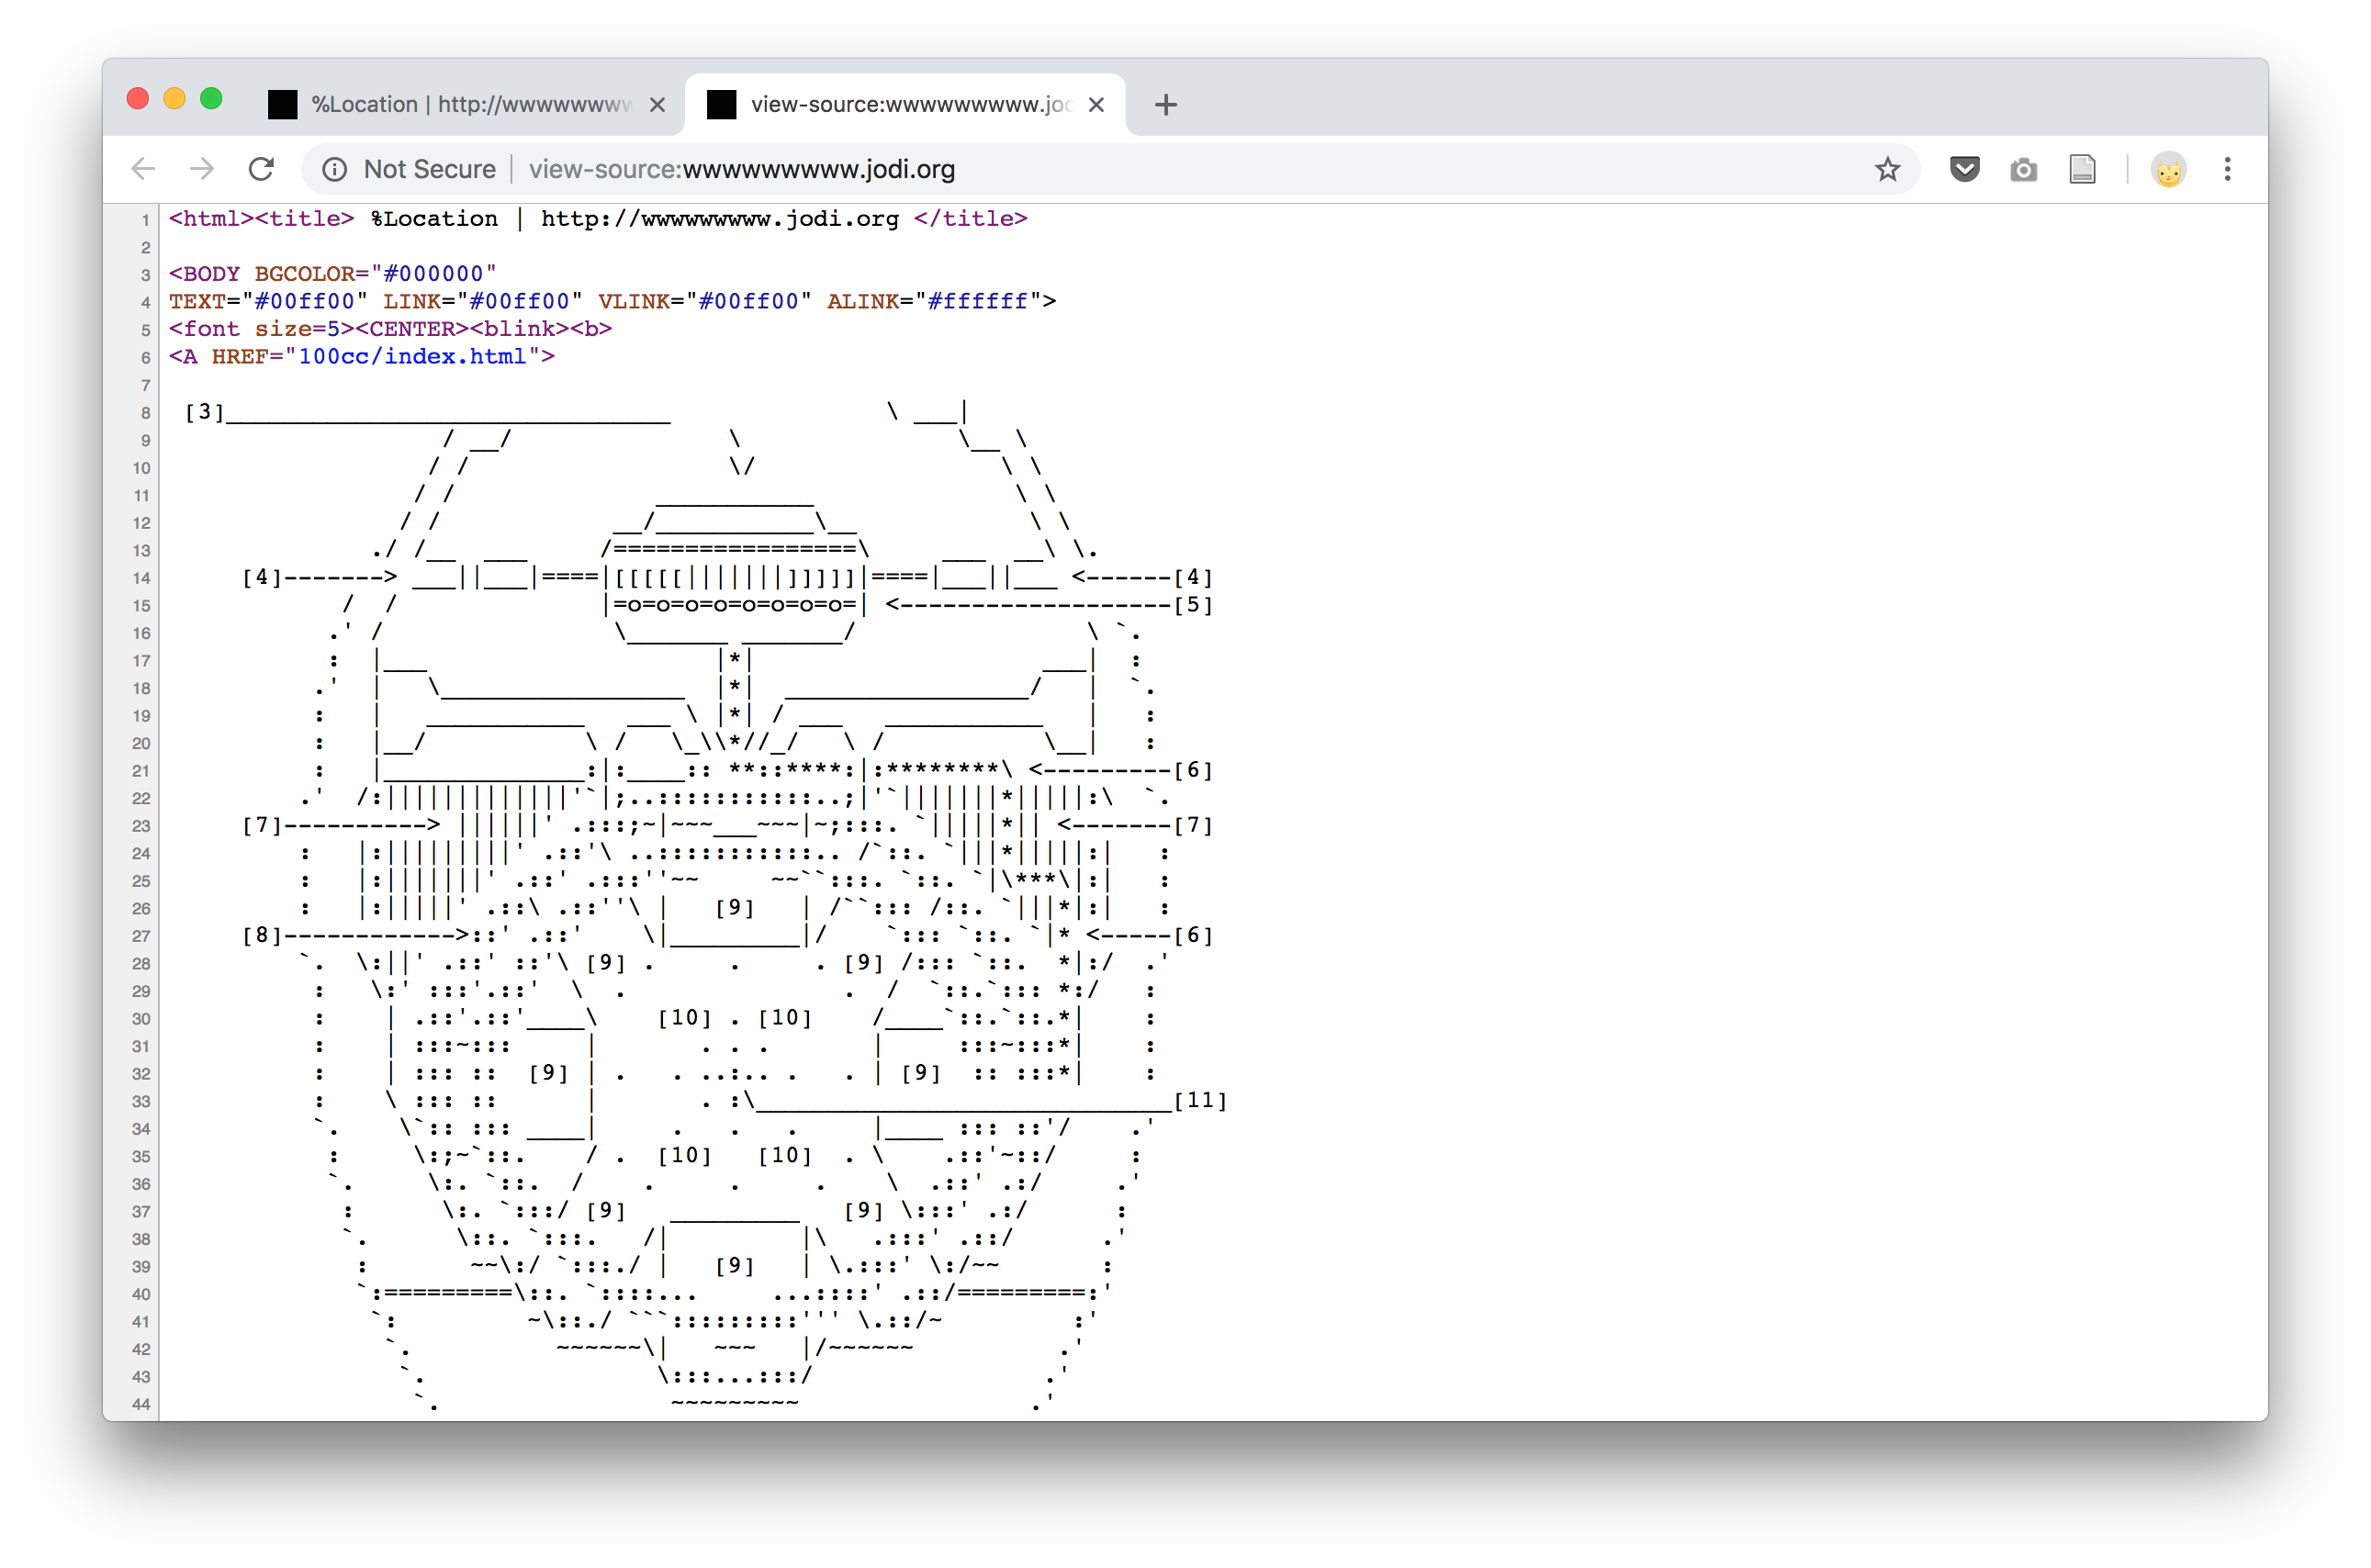Click the <html><title> tag on line 1
The height and width of the screenshot is (1568, 2371).
point(261,218)
